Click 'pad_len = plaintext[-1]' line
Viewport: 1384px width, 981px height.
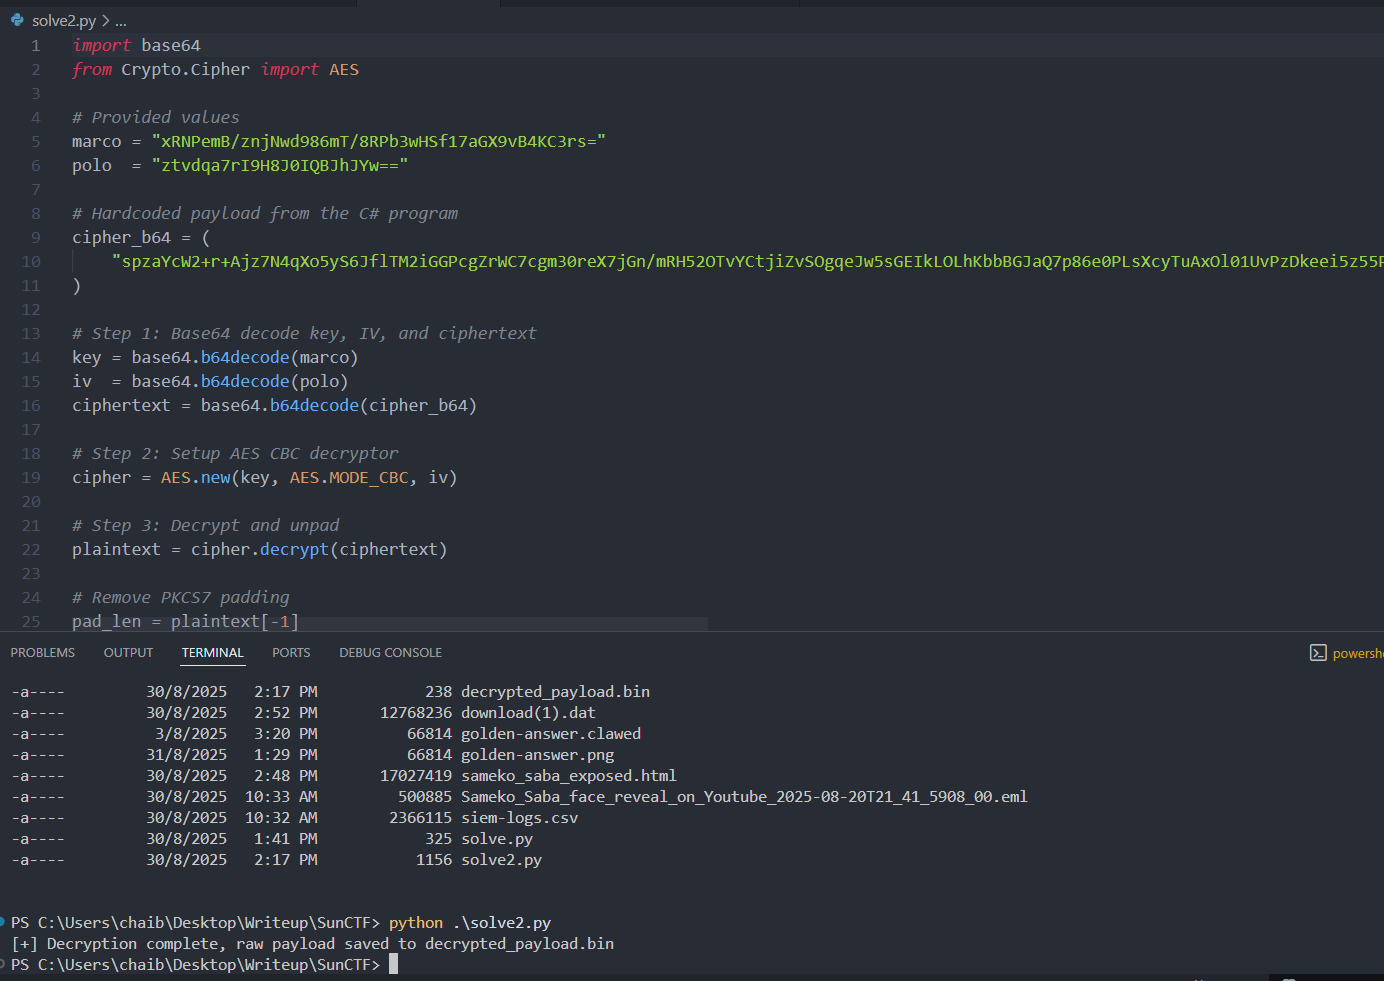point(185,622)
